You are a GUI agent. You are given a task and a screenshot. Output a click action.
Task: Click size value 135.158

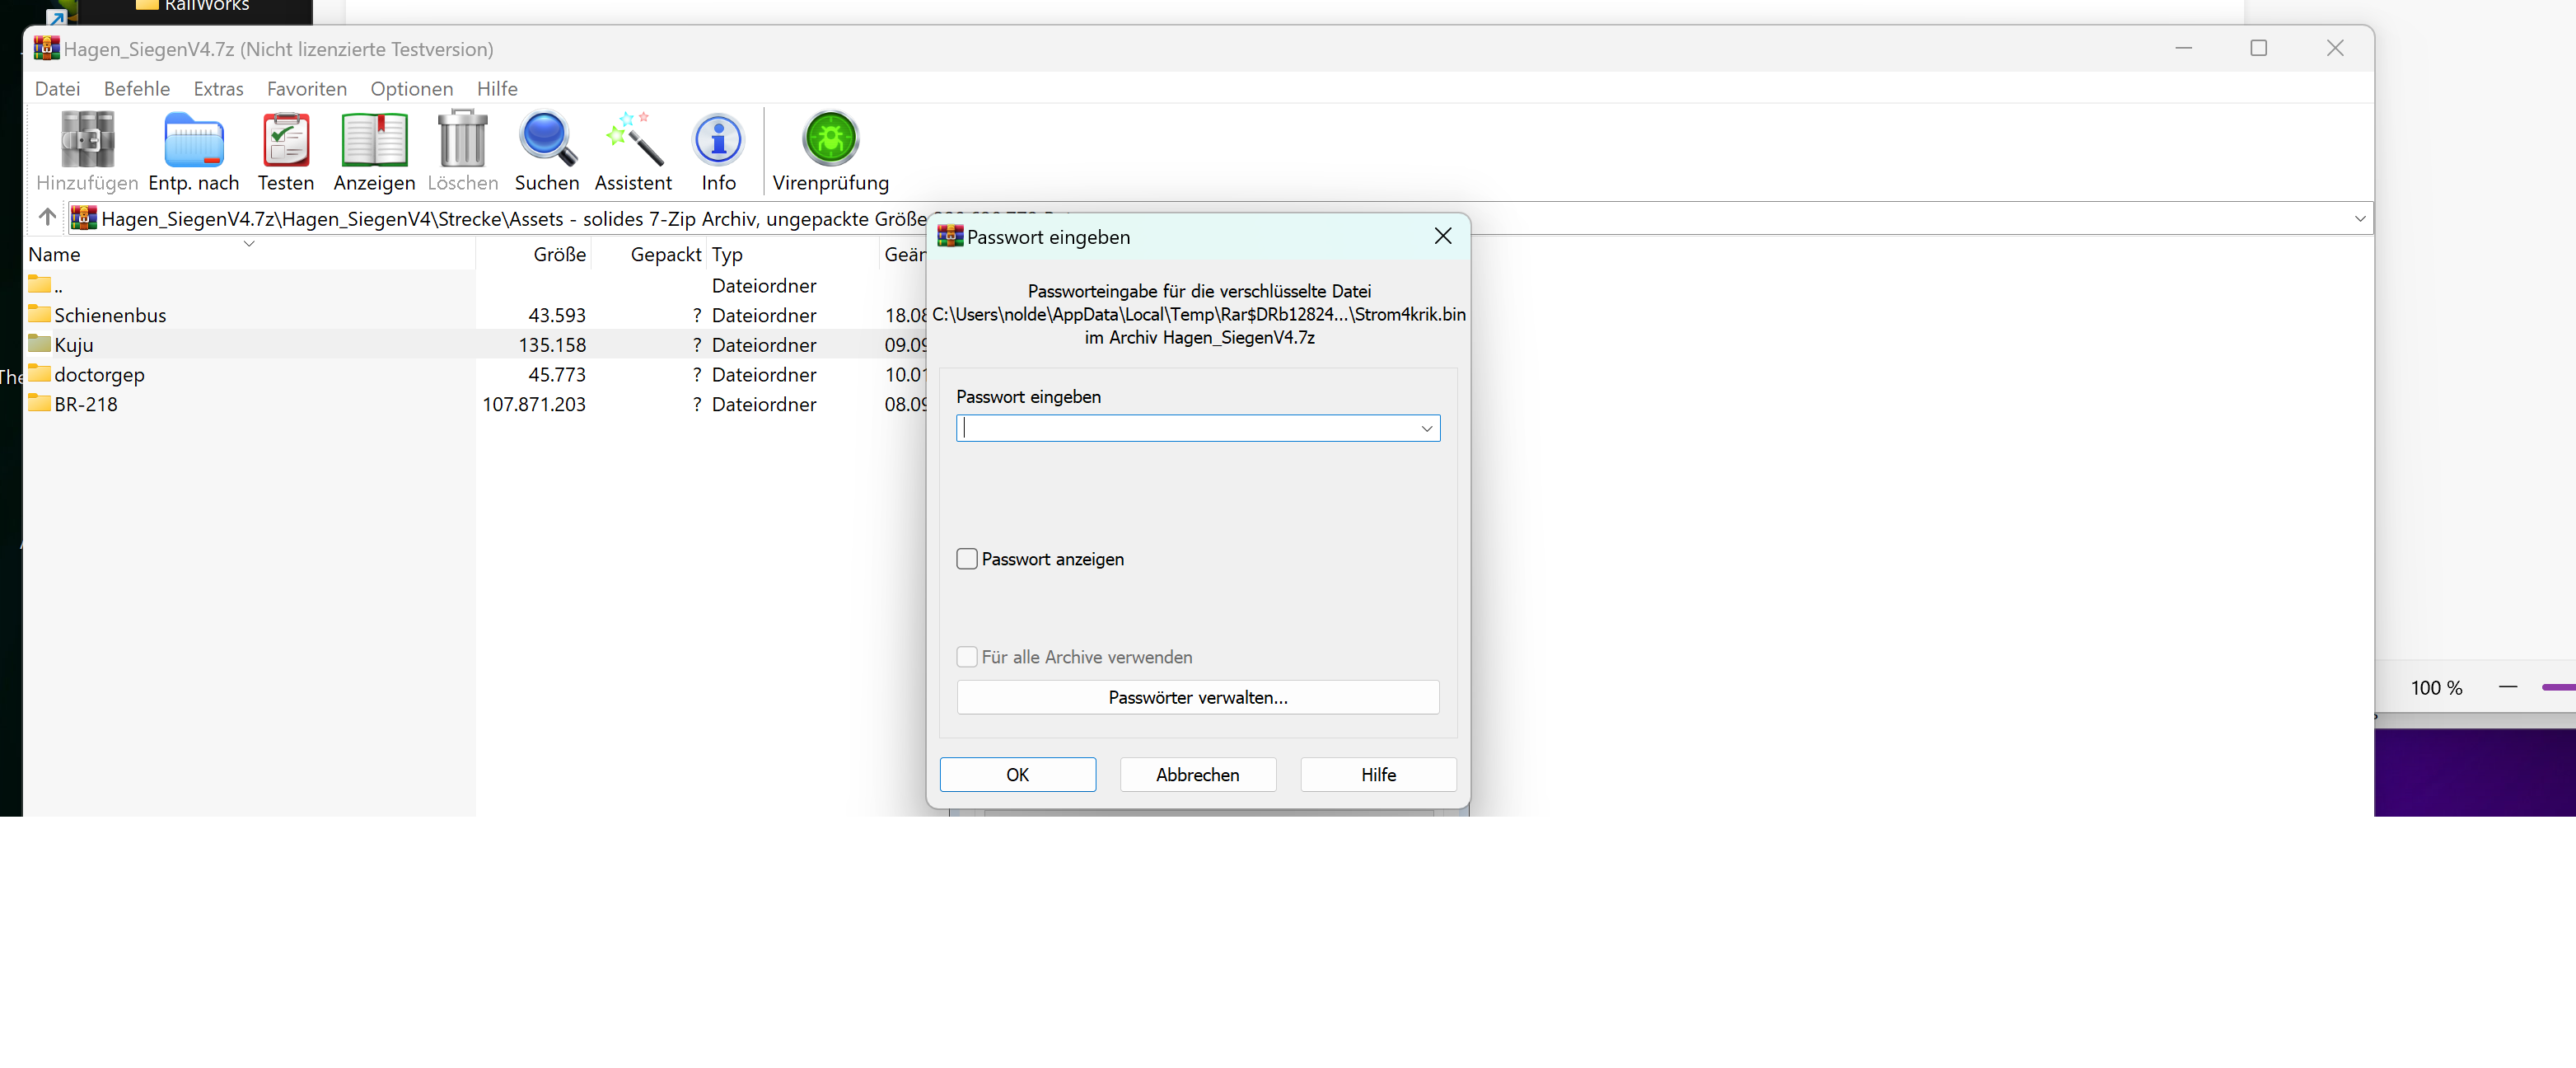point(552,345)
